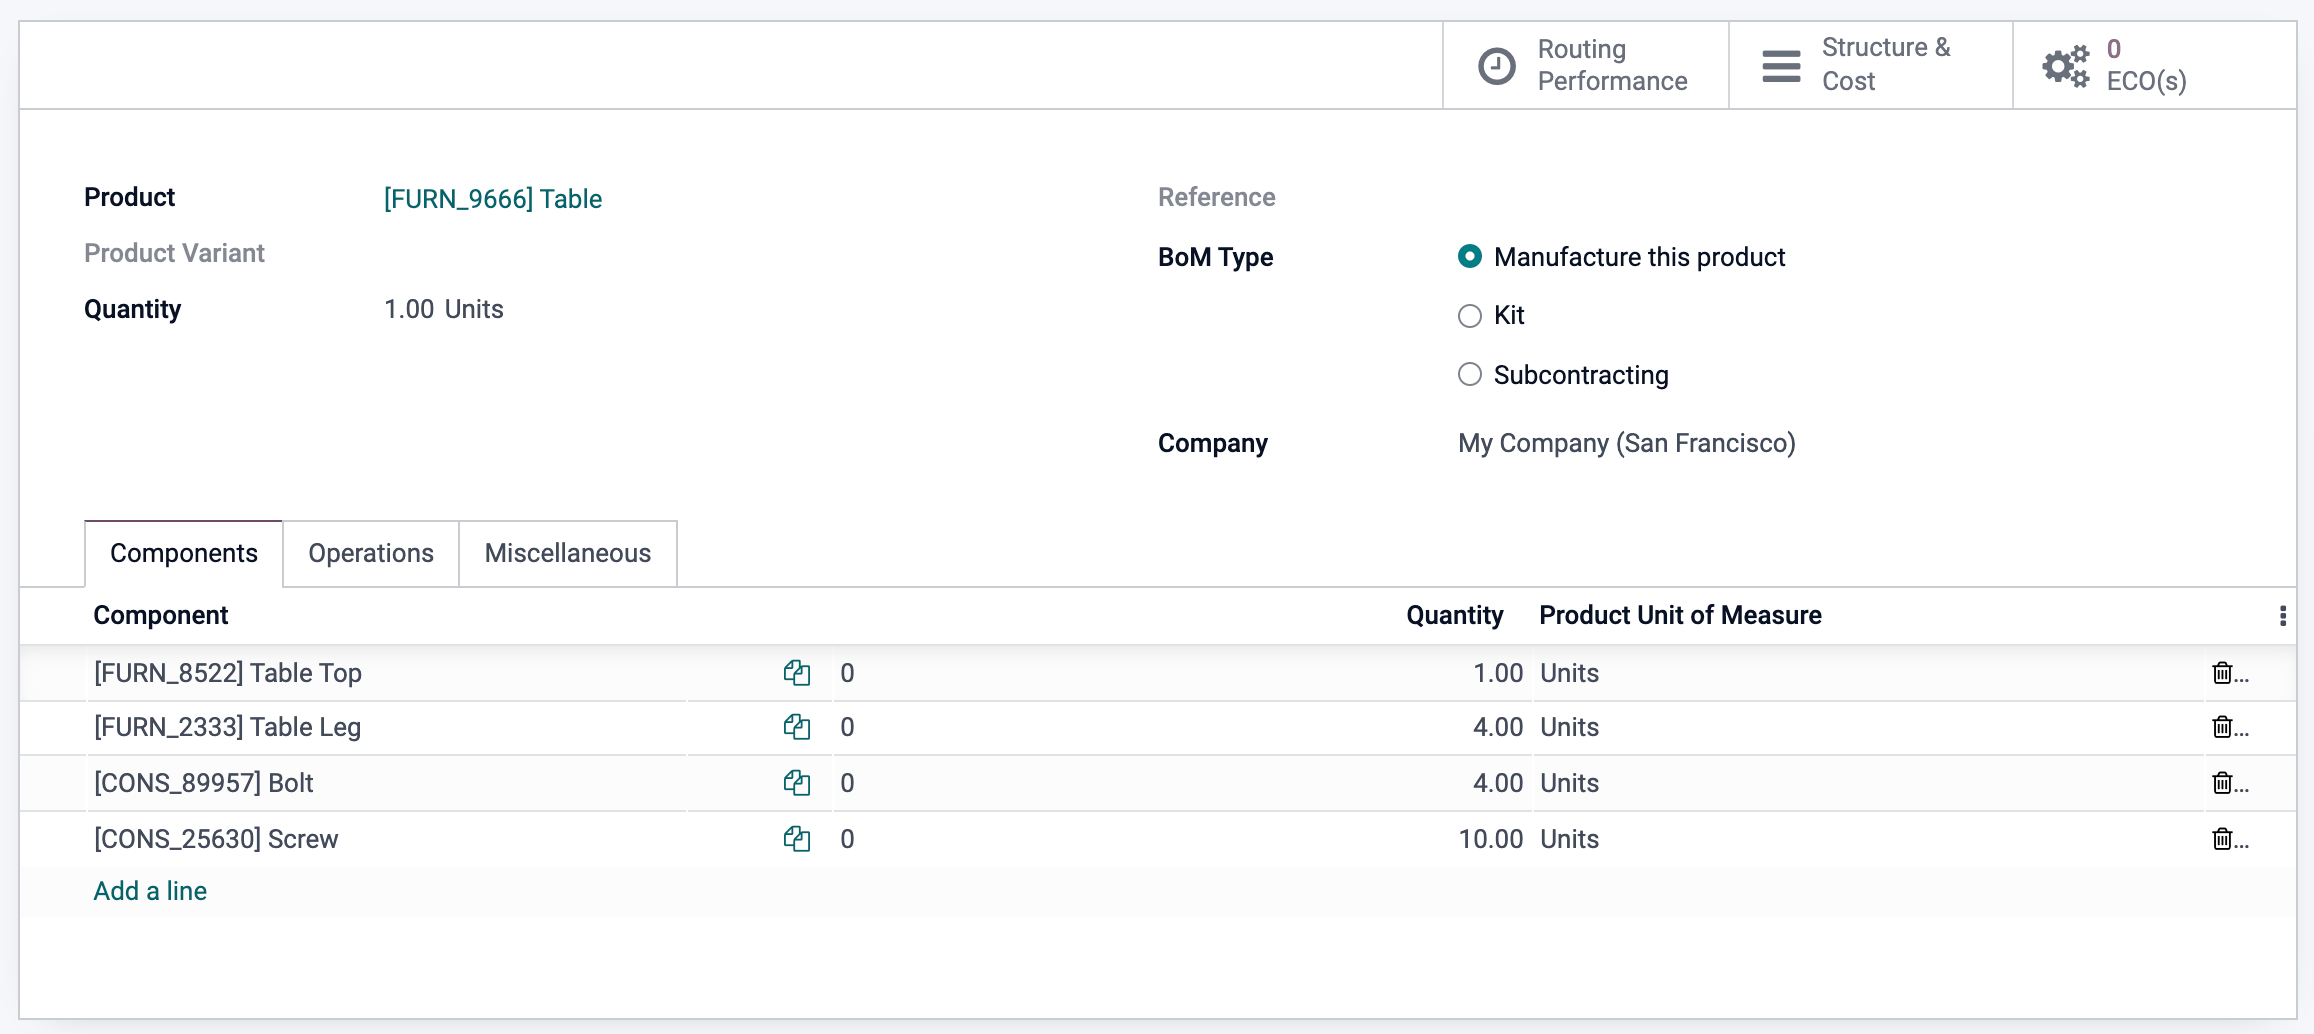This screenshot has height=1034, width=2314.
Task: Click the 0 value in Table Leg row
Action: pyautogui.click(x=847, y=727)
